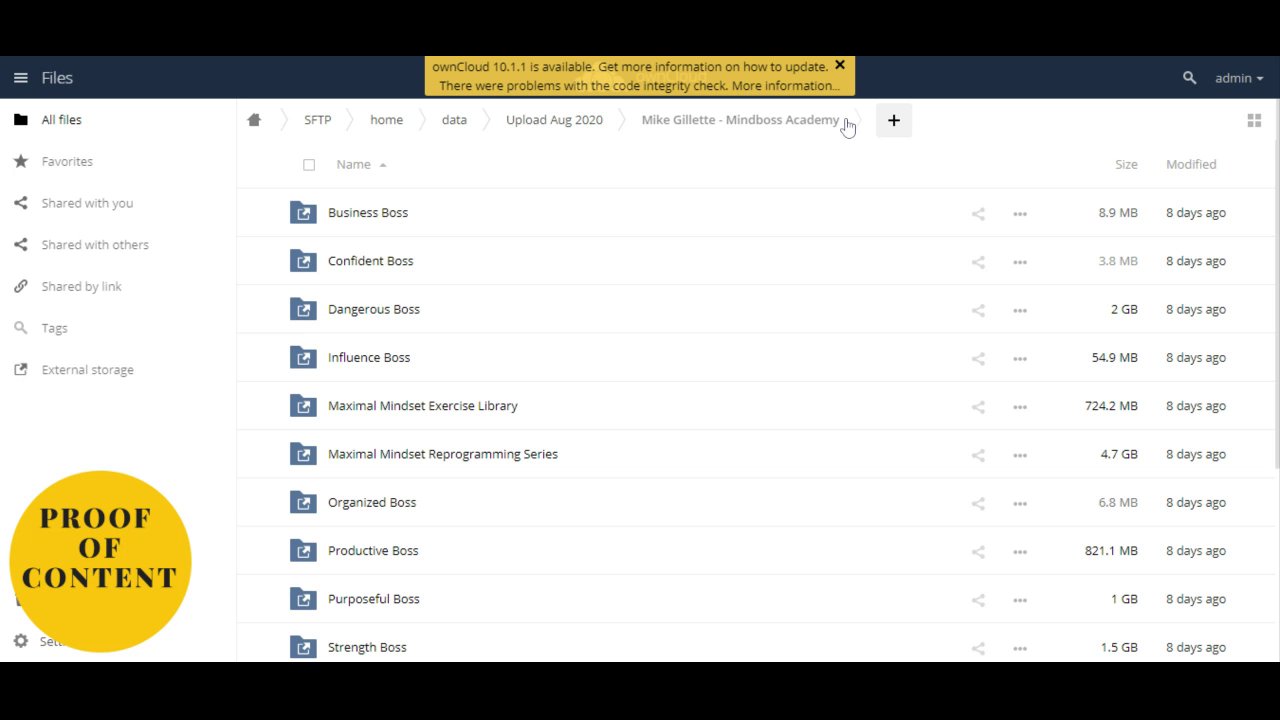Share the Dangerous Boss folder

pyautogui.click(x=978, y=310)
